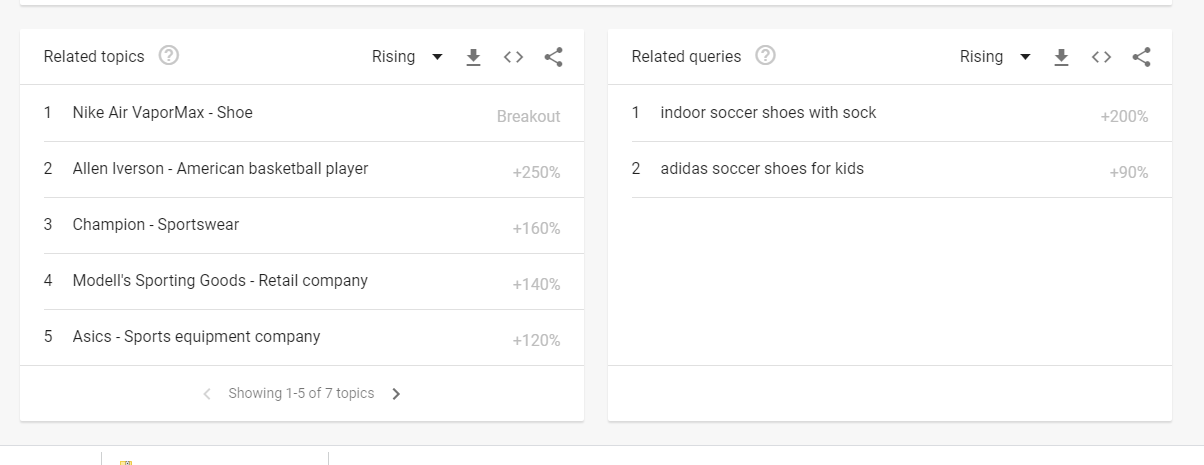This screenshot has height=465, width=1204.
Task: Click help icon beside Related topics
Action: point(169,56)
